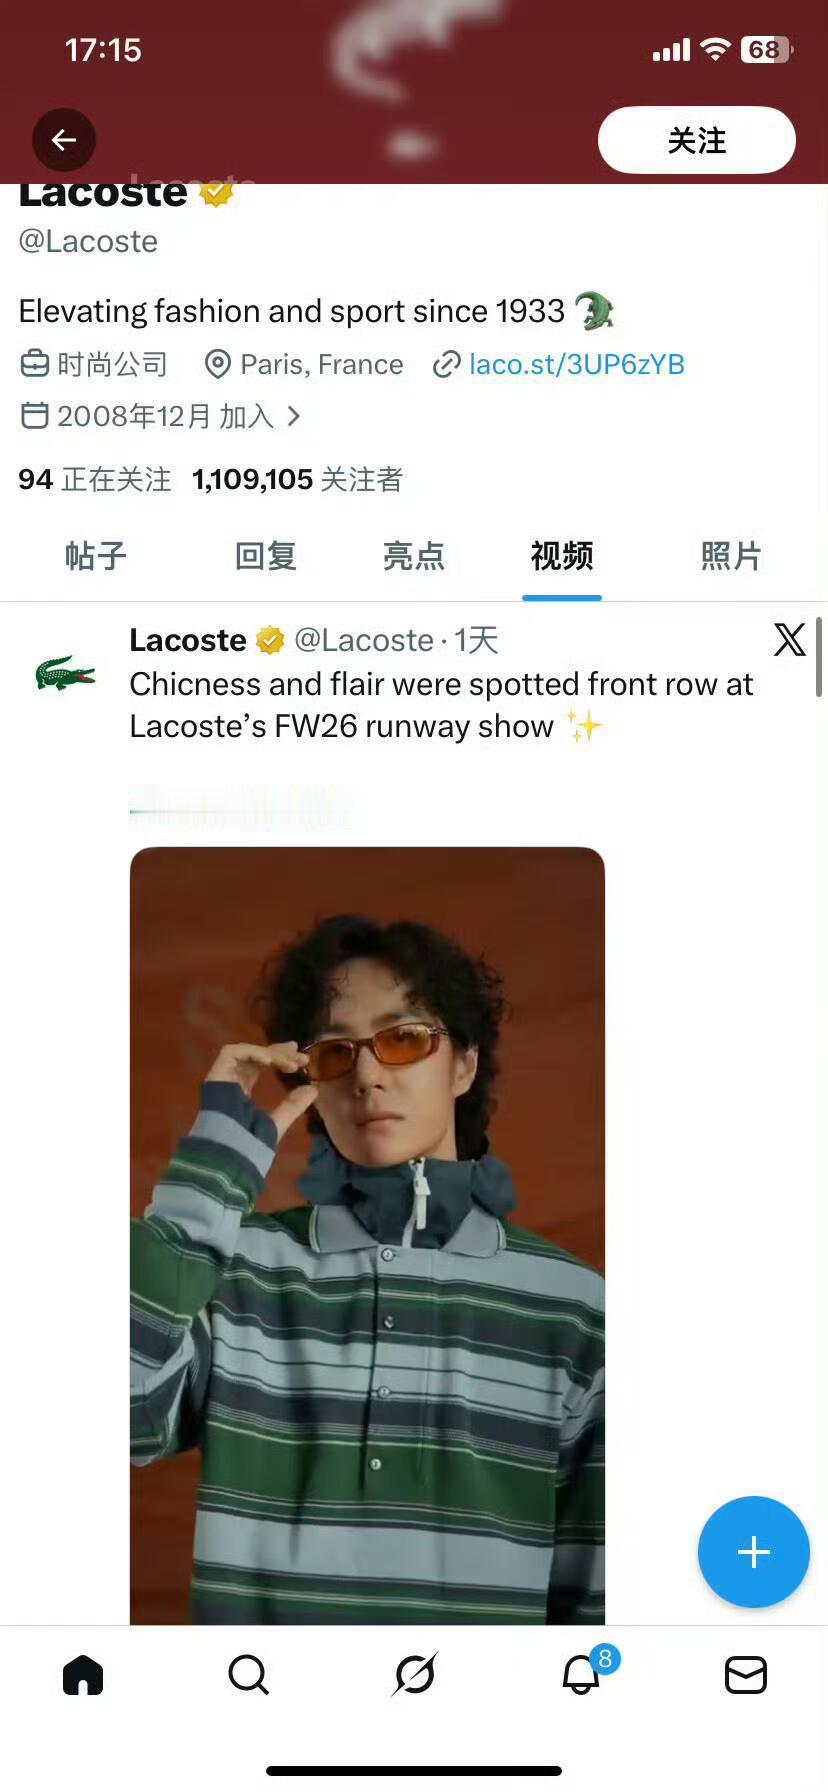The width and height of the screenshot is (828, 1792).
Task: Expand the 2008年12月 加入 chevron
Action: pos(293,416)
